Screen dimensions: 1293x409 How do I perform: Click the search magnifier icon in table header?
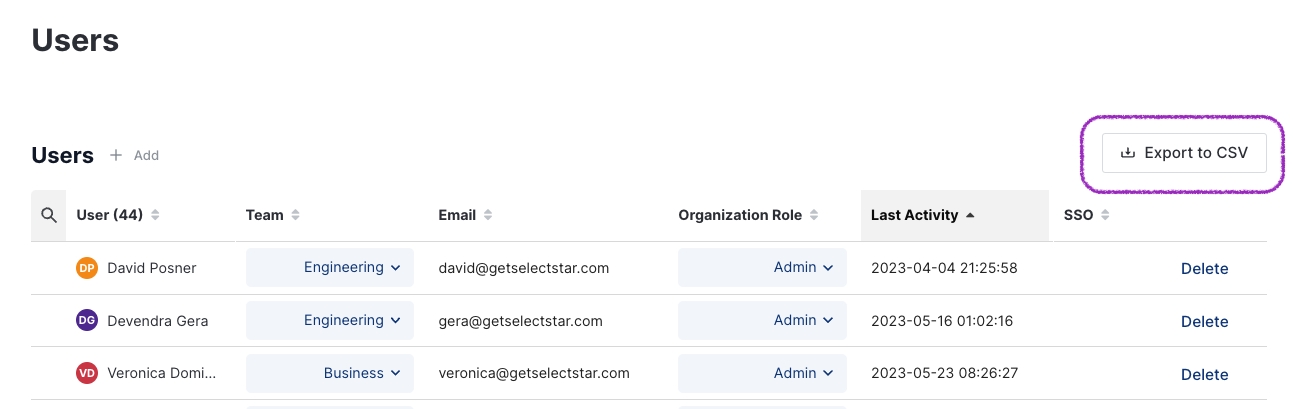48,215
